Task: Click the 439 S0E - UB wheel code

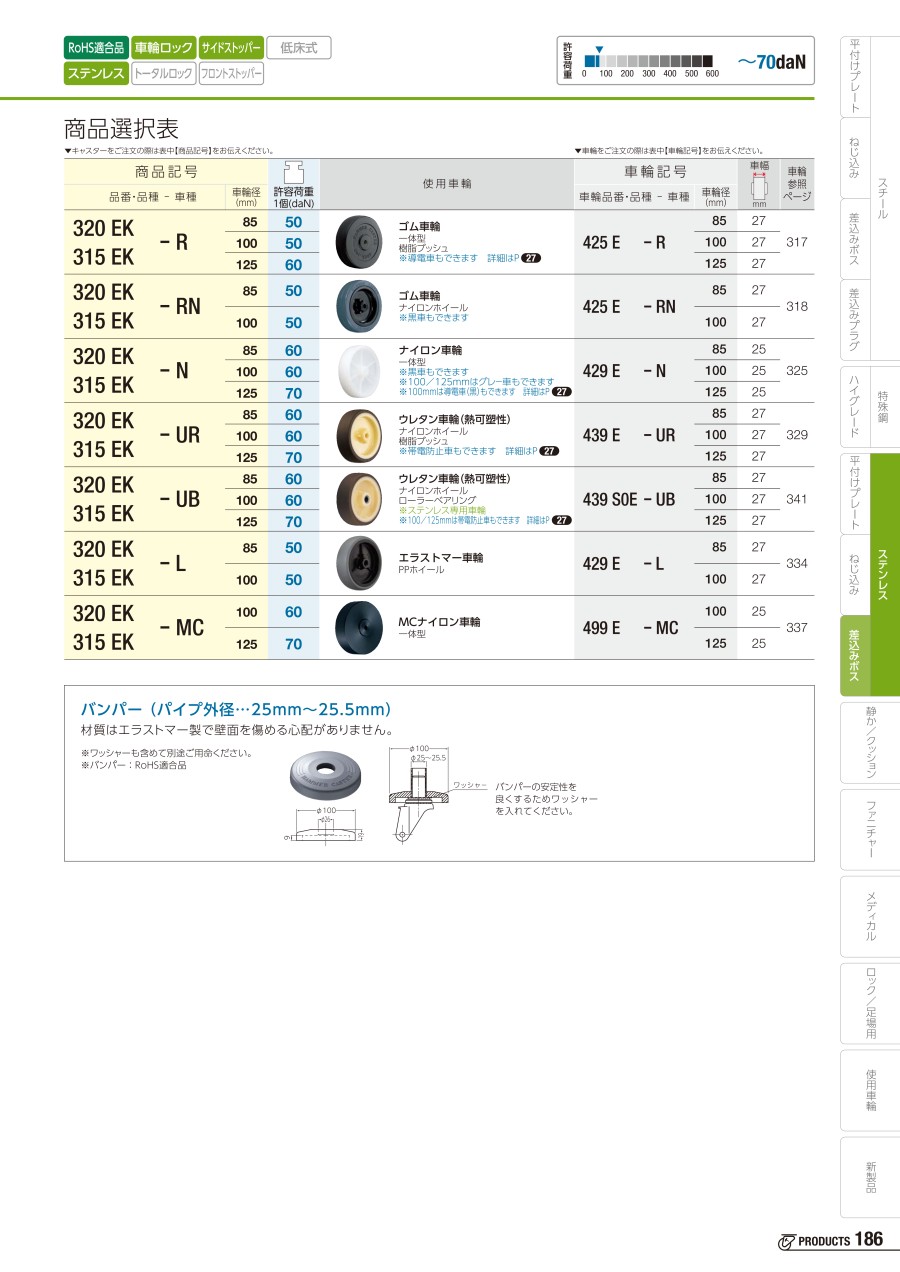Action: [629, 499]
